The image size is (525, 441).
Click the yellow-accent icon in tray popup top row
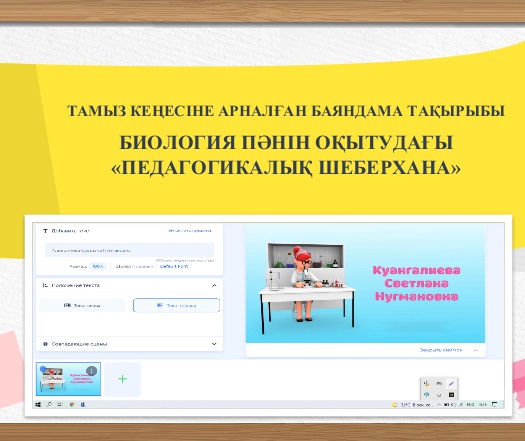click(x=427, y=384)
